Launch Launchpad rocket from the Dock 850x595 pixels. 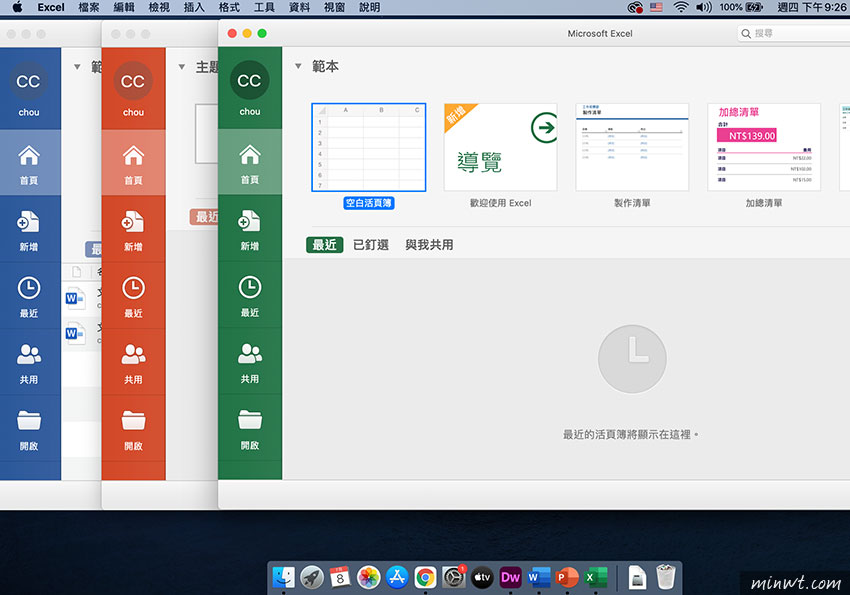pyautogui.click(x=312, y=577)
